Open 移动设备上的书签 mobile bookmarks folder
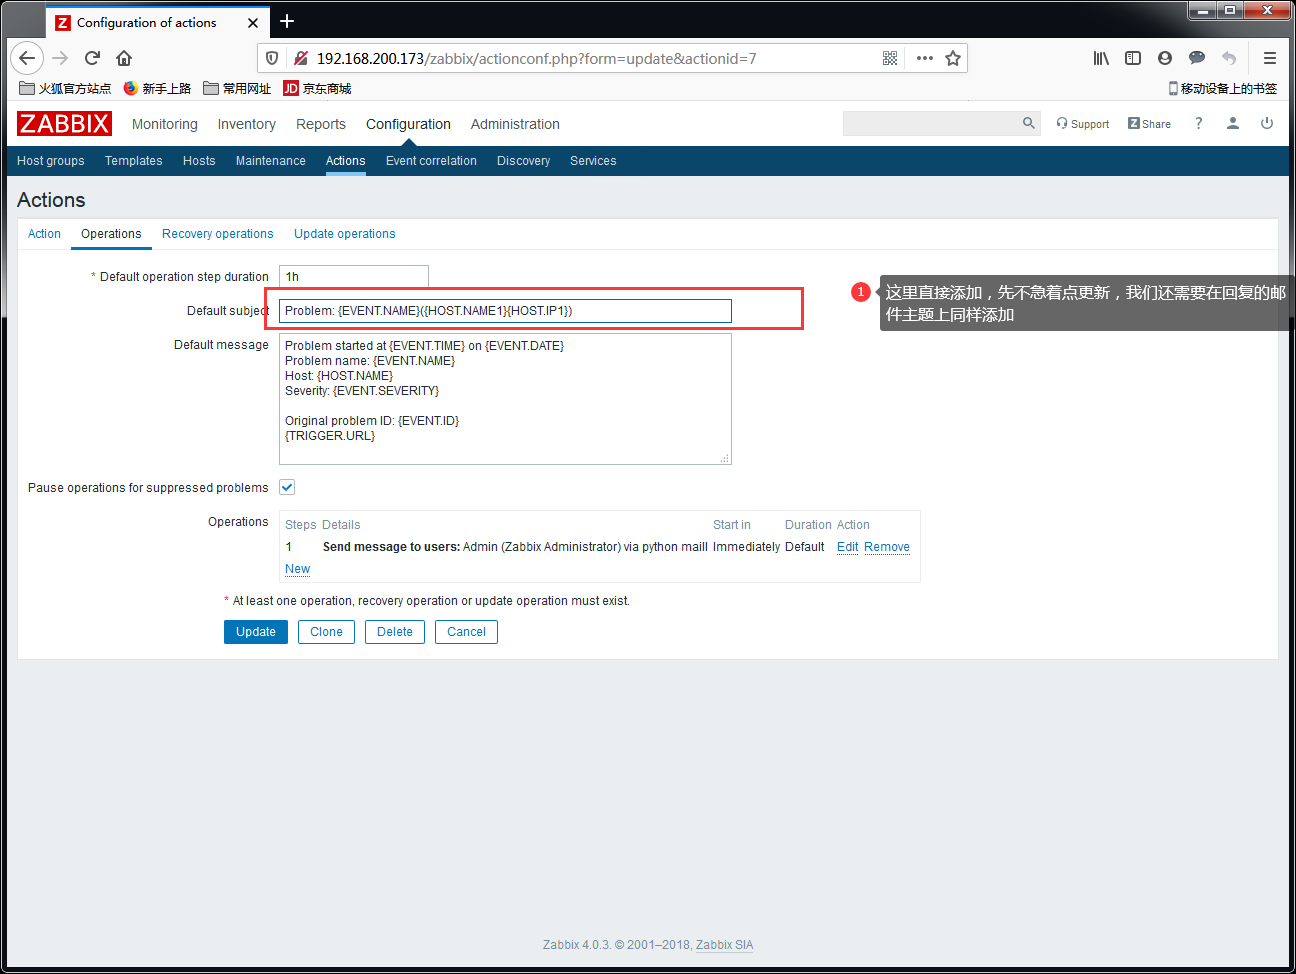Viewport: 1296px width, 974px height. click(x=1222, y=88)
